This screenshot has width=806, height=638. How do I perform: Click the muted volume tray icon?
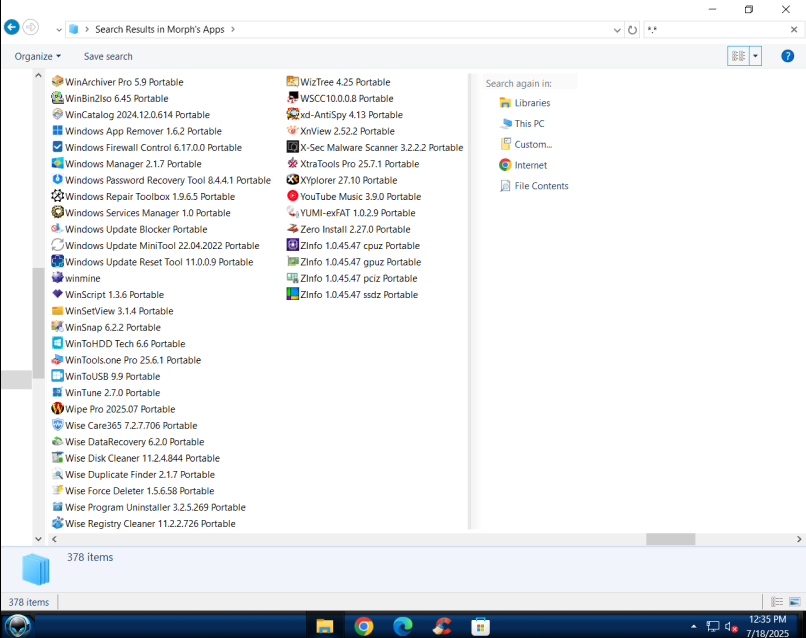pyautogui.click(x=731, y=626)
